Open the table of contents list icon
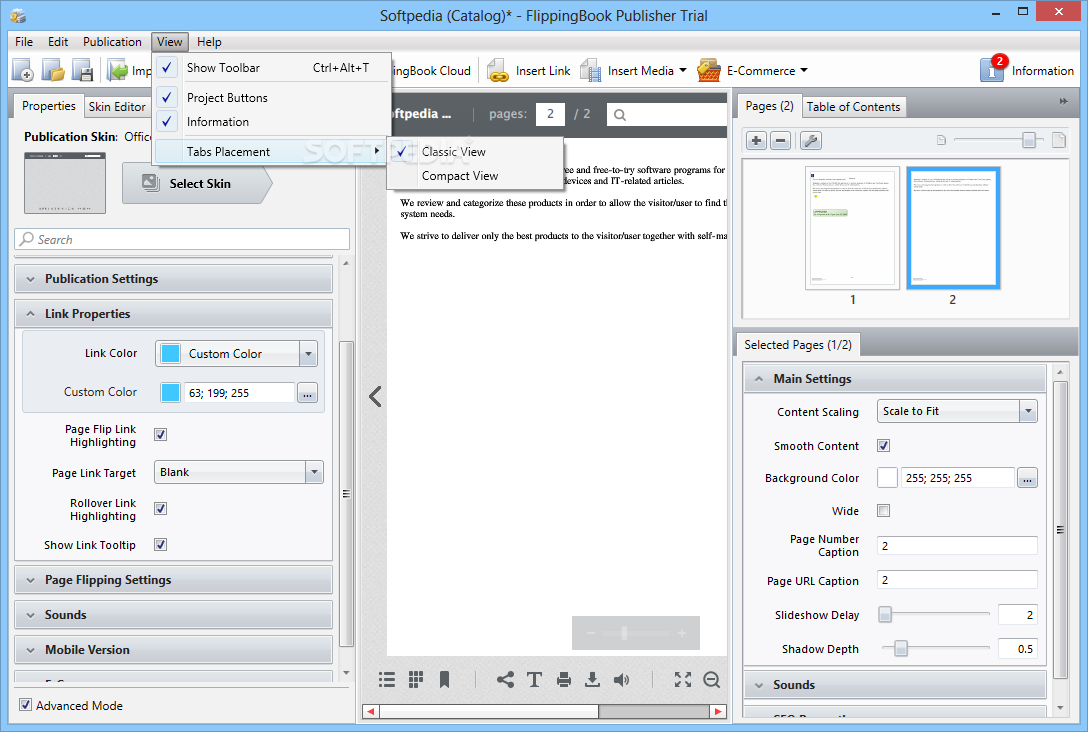 [x=386, y=679]
